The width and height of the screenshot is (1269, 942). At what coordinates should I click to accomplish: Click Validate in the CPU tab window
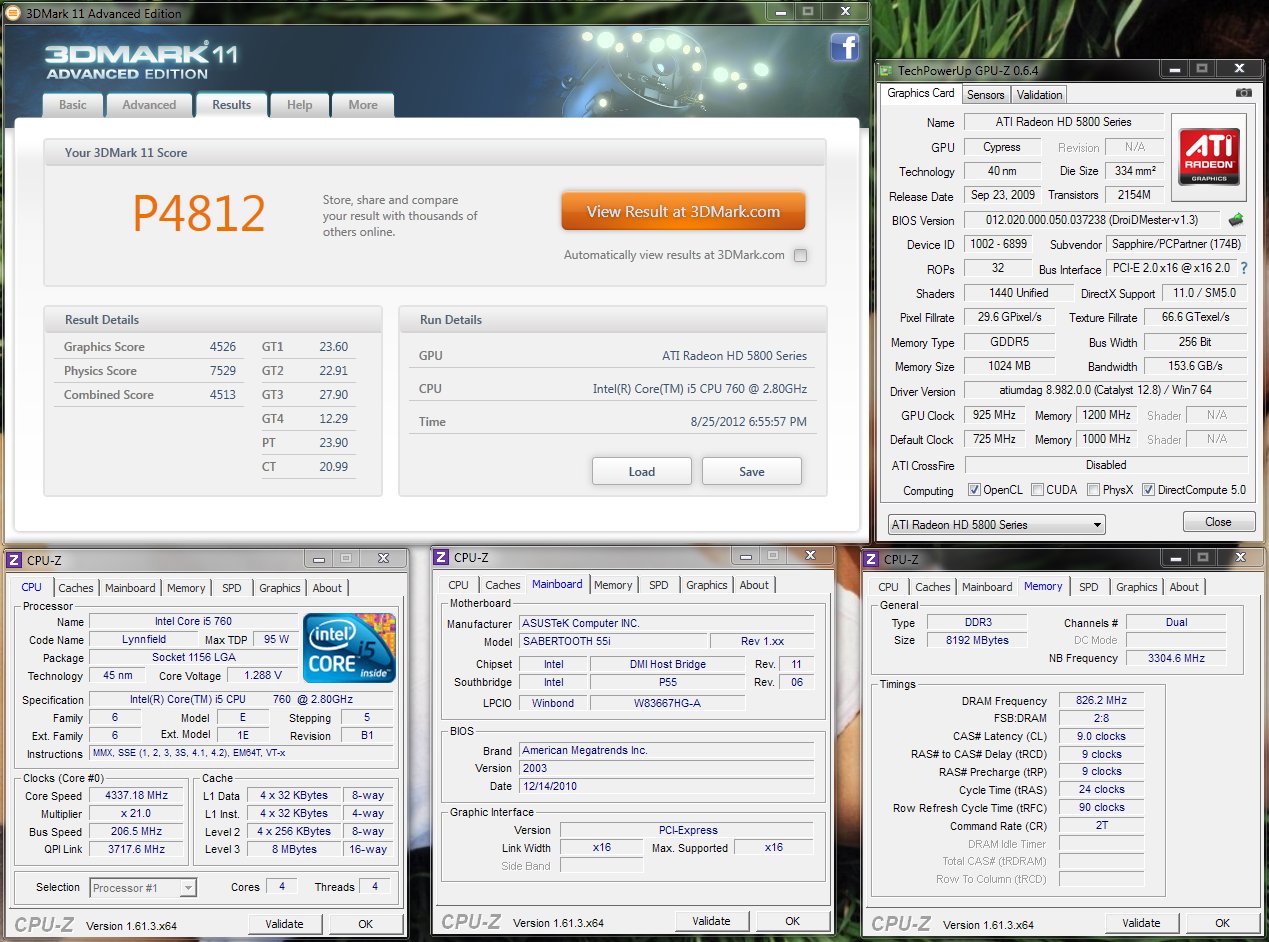[285, 924]
